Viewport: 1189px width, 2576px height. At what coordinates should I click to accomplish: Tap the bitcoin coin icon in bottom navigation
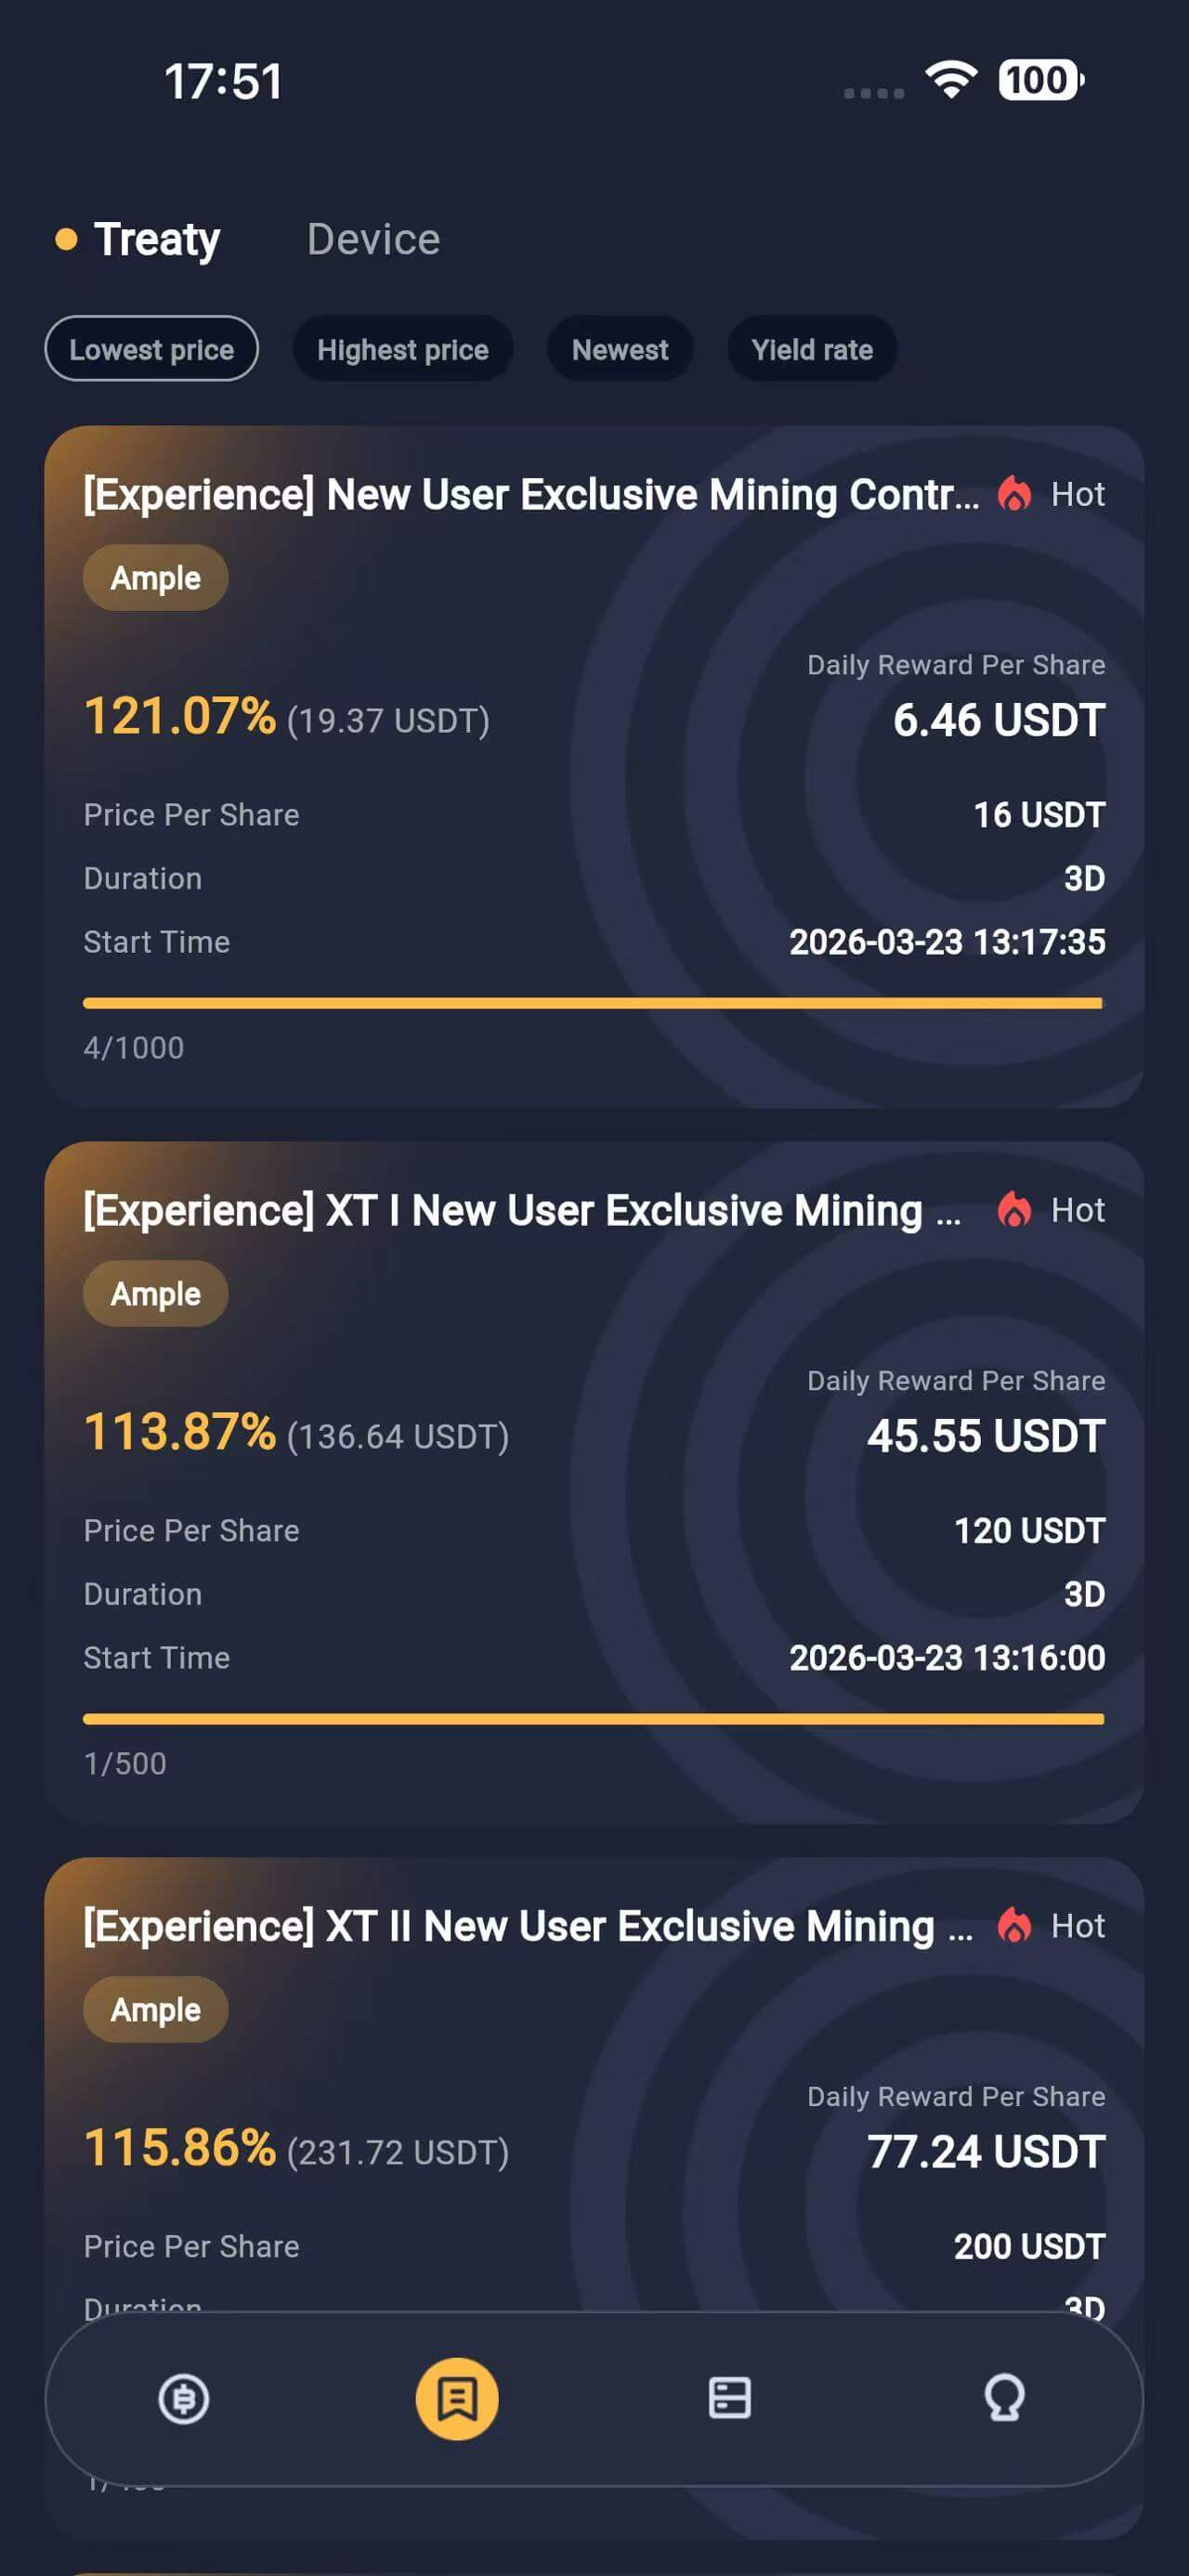[184, 2398]
